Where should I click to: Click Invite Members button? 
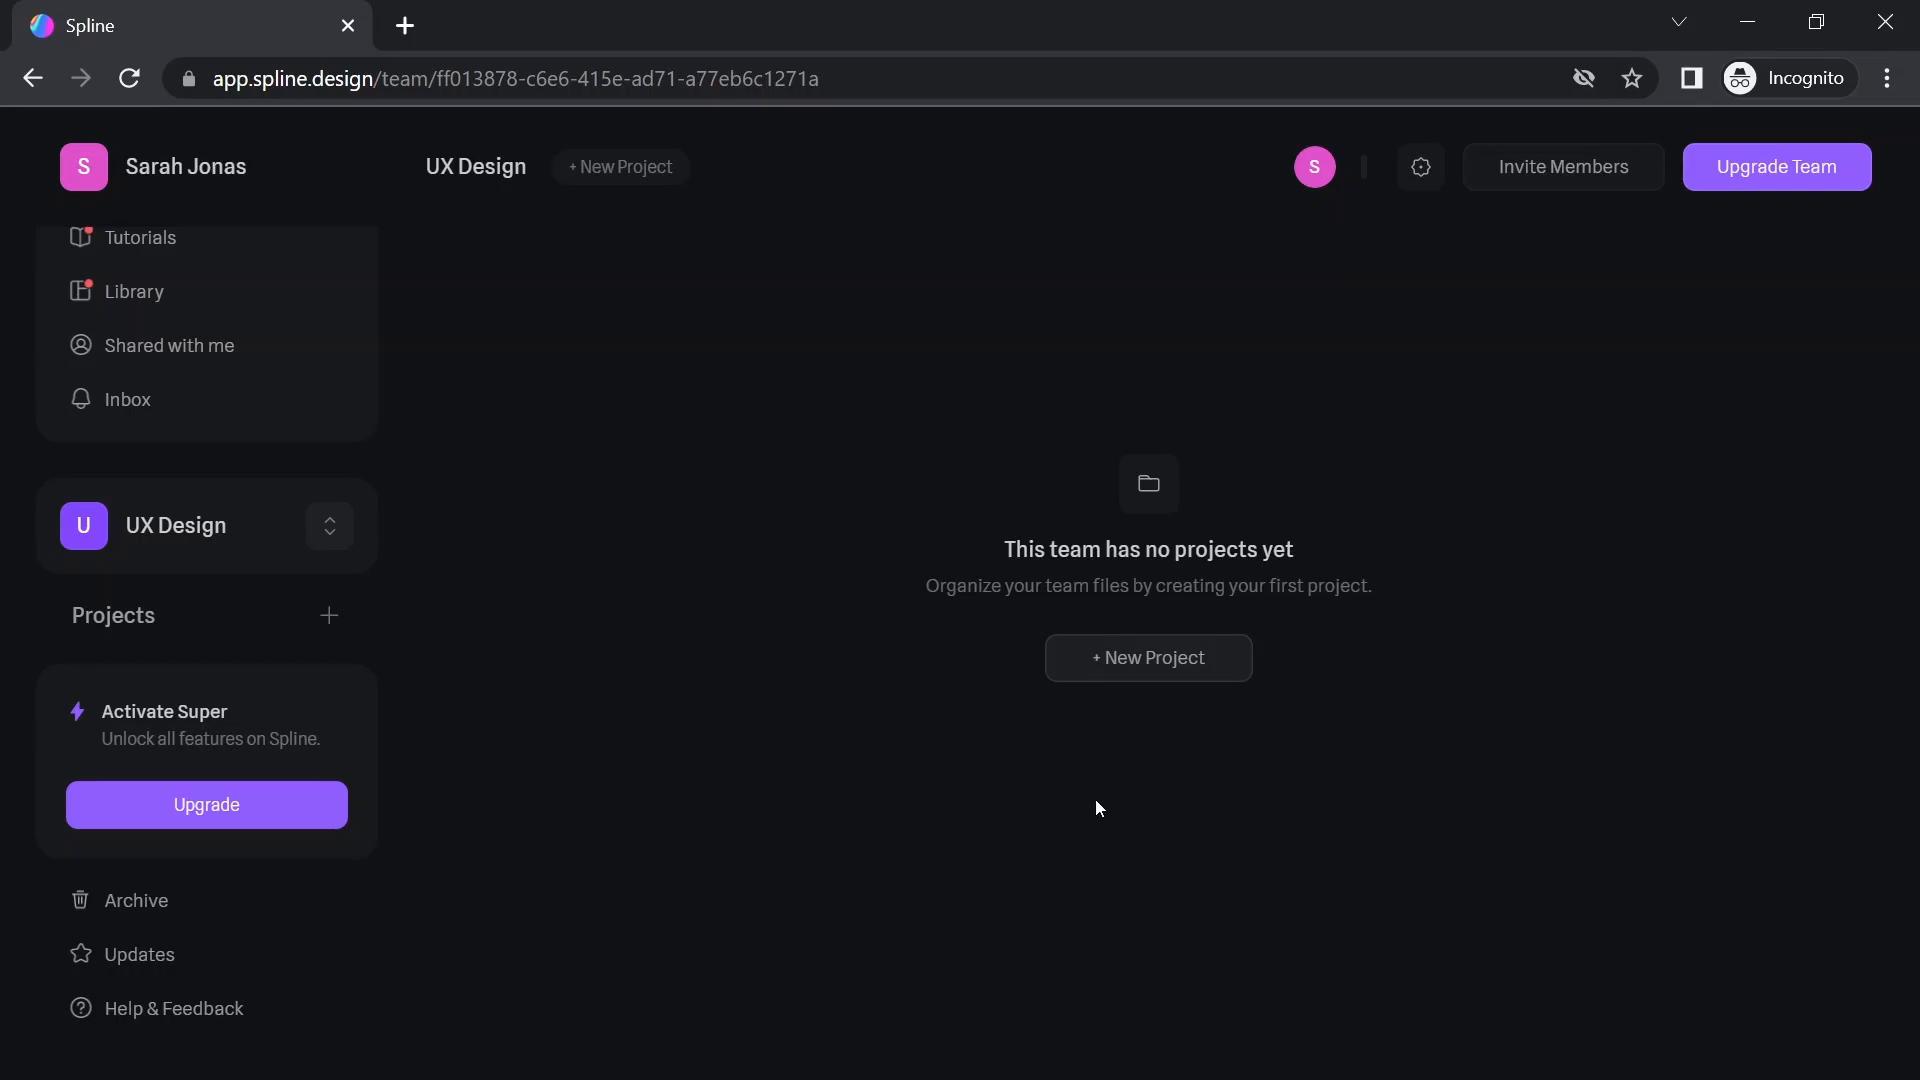coord(1563,166)
